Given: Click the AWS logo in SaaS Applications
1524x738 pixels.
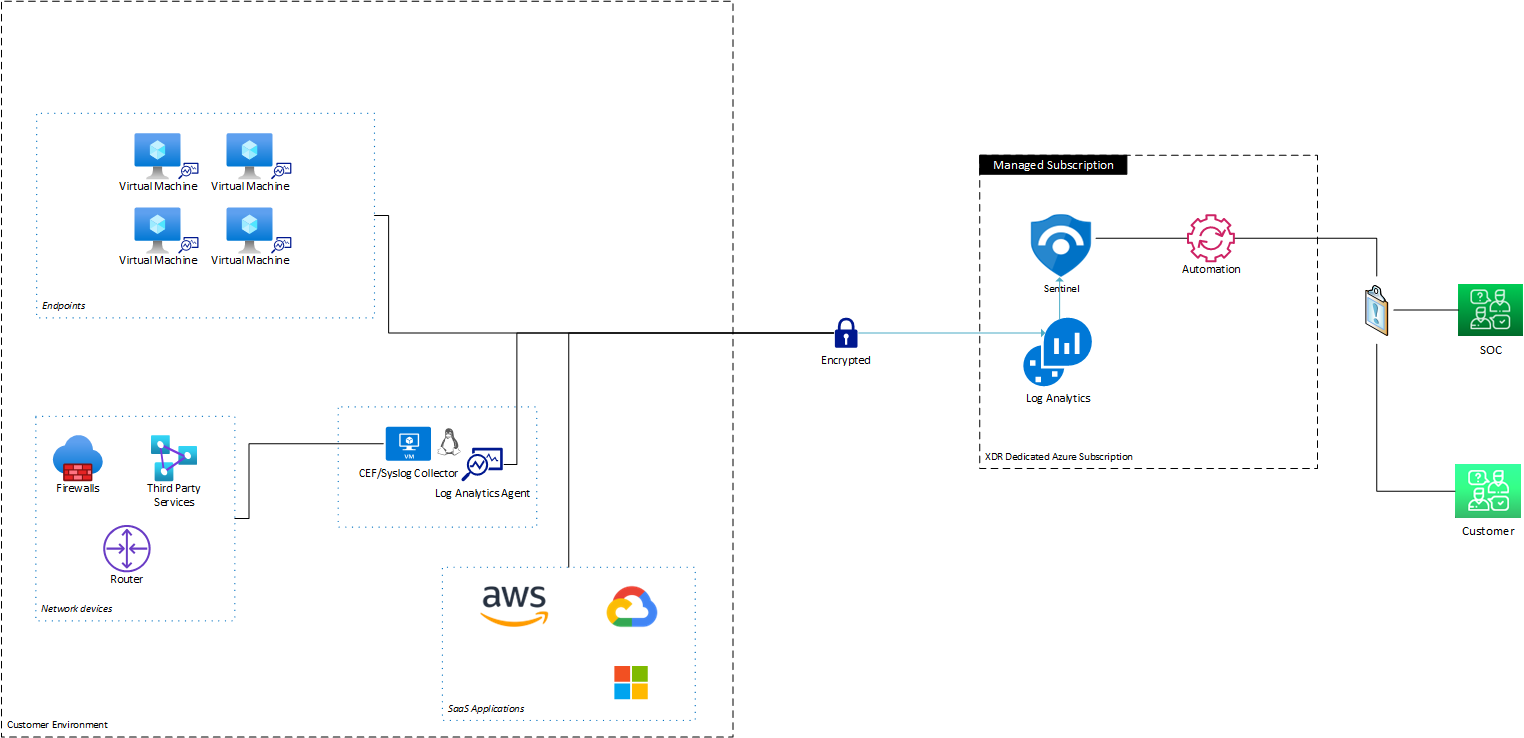Looking at the screenshot, I should pos(514,604).
